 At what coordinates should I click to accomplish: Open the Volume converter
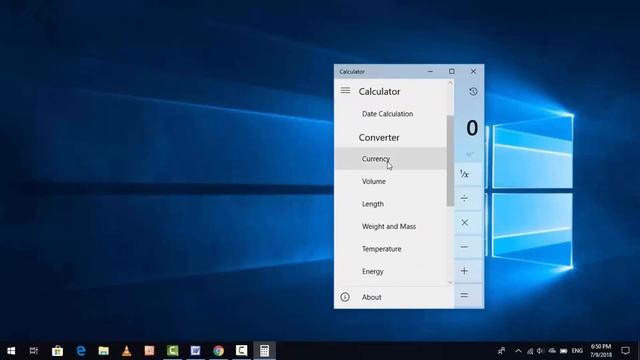pyautogui.click(x=391, y=181)
